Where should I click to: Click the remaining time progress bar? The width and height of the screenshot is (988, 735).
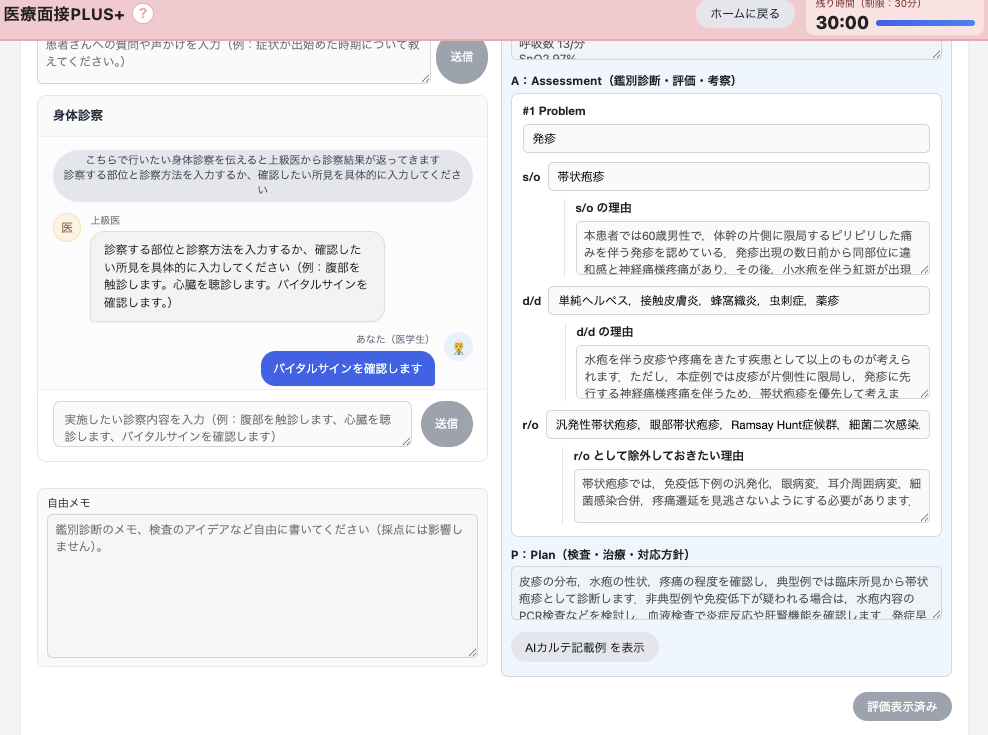(x=925, y=23)
